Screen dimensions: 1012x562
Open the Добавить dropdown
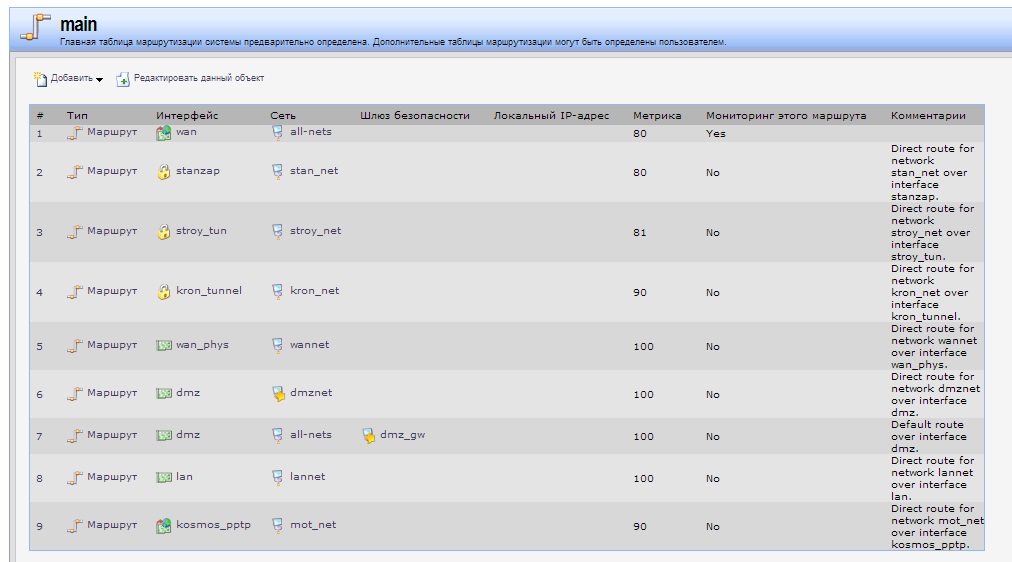(x=77, y=78)
